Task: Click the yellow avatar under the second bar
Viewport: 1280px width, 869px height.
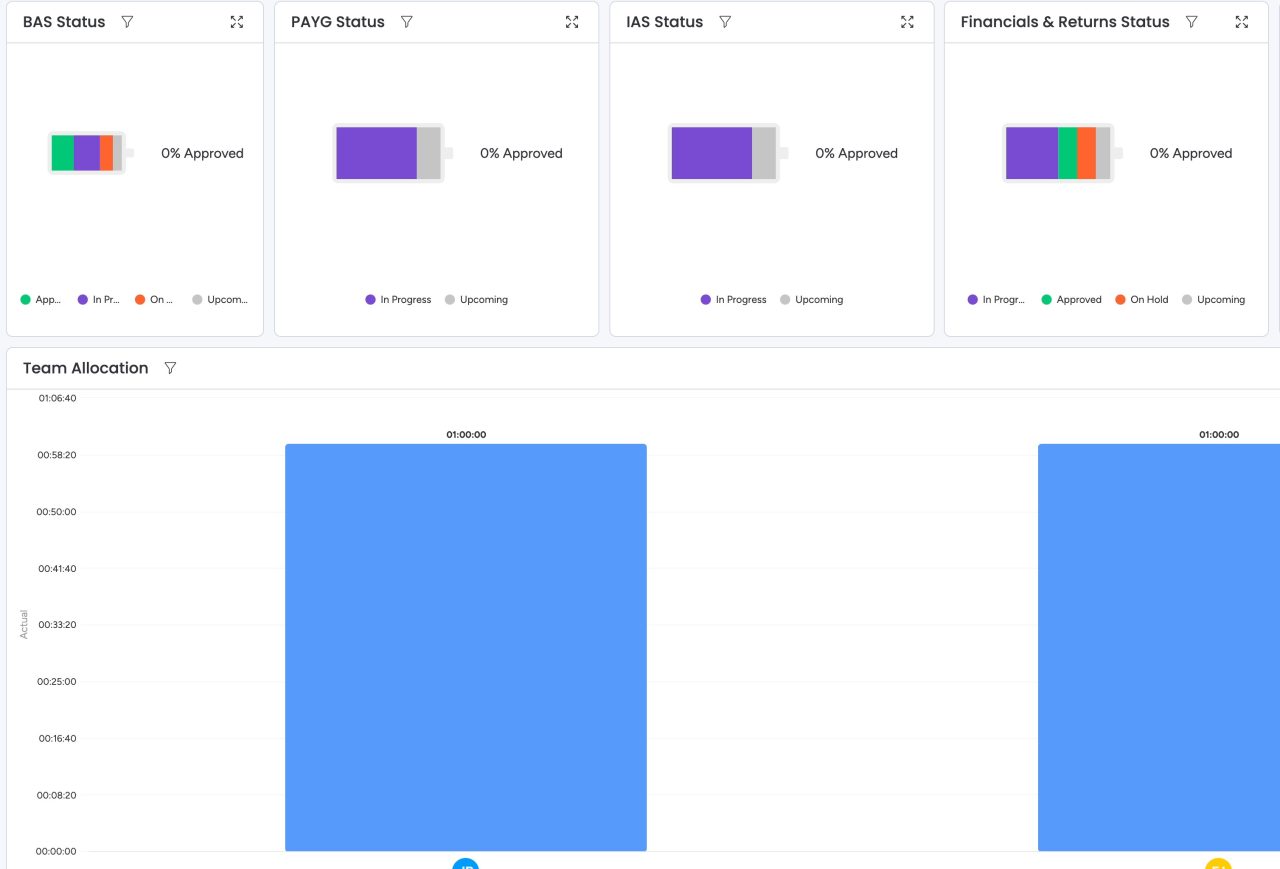Action: pyautogui.click(x=1217, y=864)
